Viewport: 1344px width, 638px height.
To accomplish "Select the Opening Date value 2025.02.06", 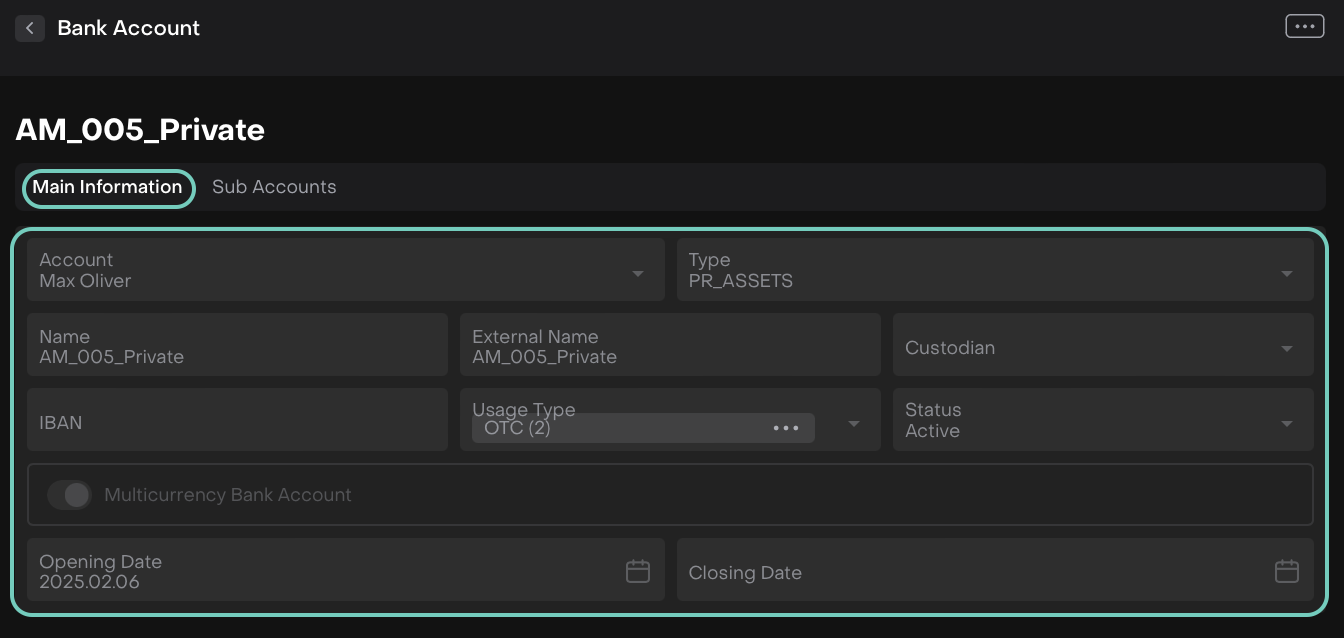I will (90, 581).
